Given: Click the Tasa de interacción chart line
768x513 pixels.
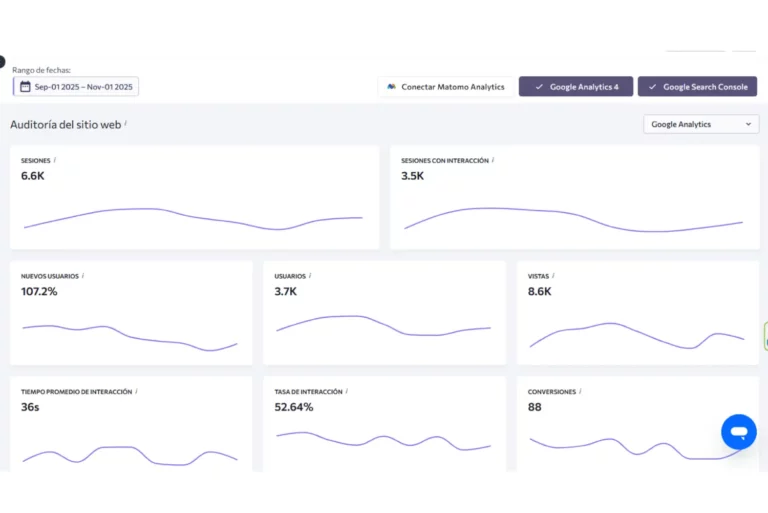Looking at the screenshot, I should 383,441.
